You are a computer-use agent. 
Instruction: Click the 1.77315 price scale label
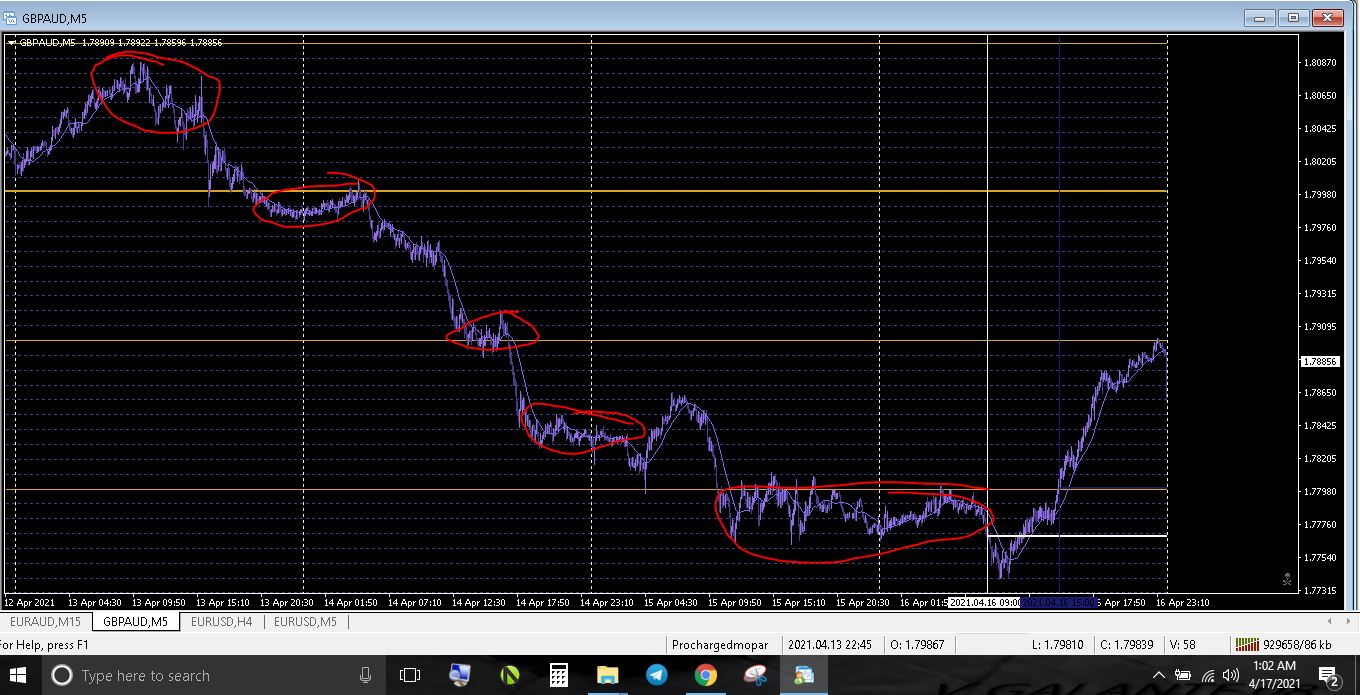click(x=1320, y=591)
